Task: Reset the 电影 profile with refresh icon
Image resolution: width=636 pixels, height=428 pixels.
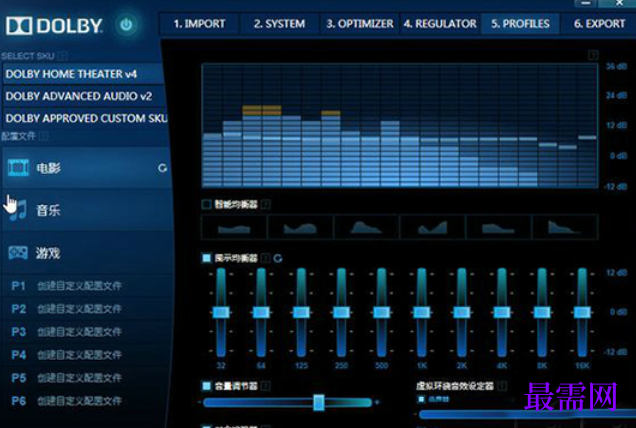Action: (x=162, y=168)
